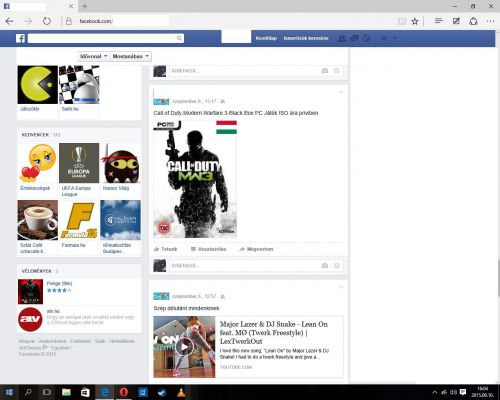The image size is (500, 400).
Task: Open the Sakk.hu chess thumbnail
Action: coord(79,85)
